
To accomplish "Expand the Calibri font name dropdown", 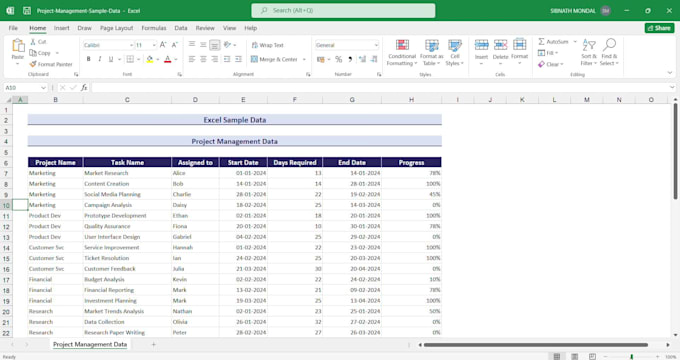I will pyautogui.click(x=131, y=45).
